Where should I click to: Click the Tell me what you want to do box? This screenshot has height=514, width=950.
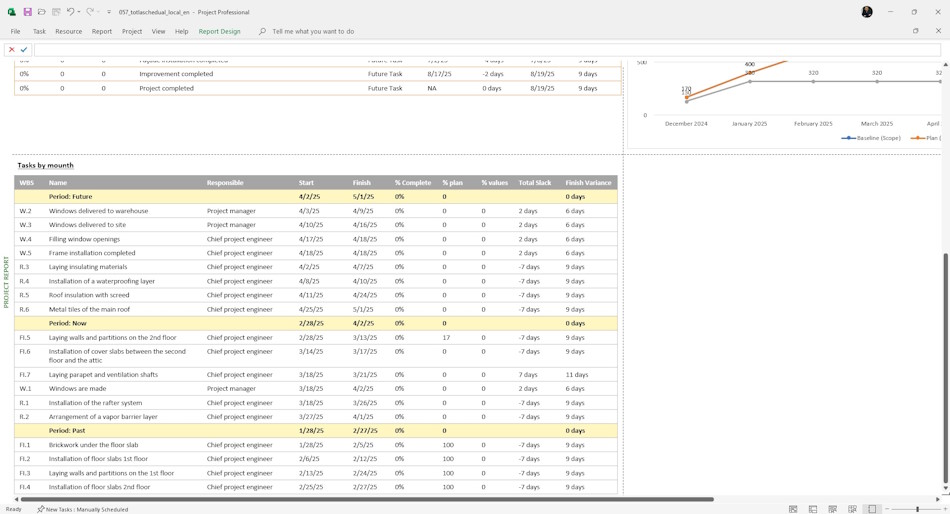point(313,31)
